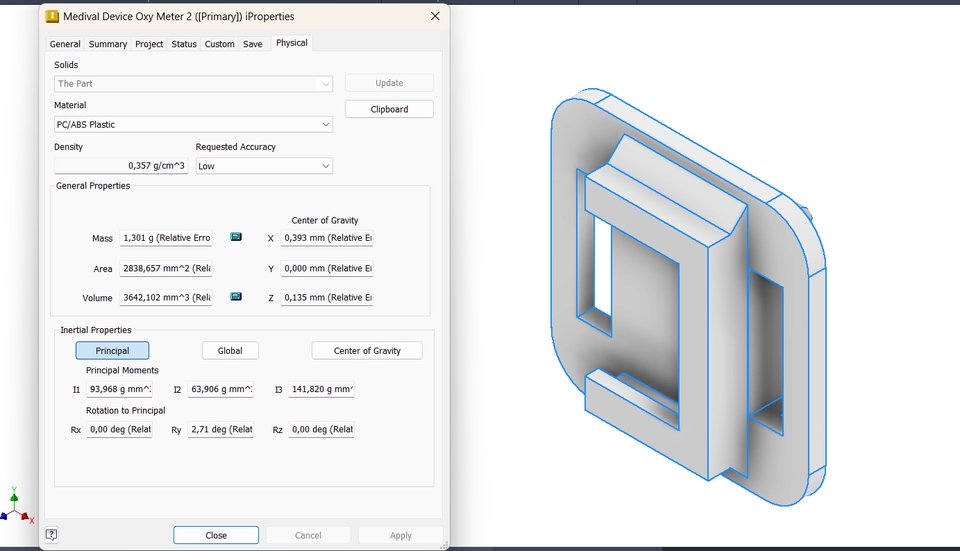Screen dimensions: 960x551
Task: Click the calculator icon next to Volume
Action: coord(236,296)
